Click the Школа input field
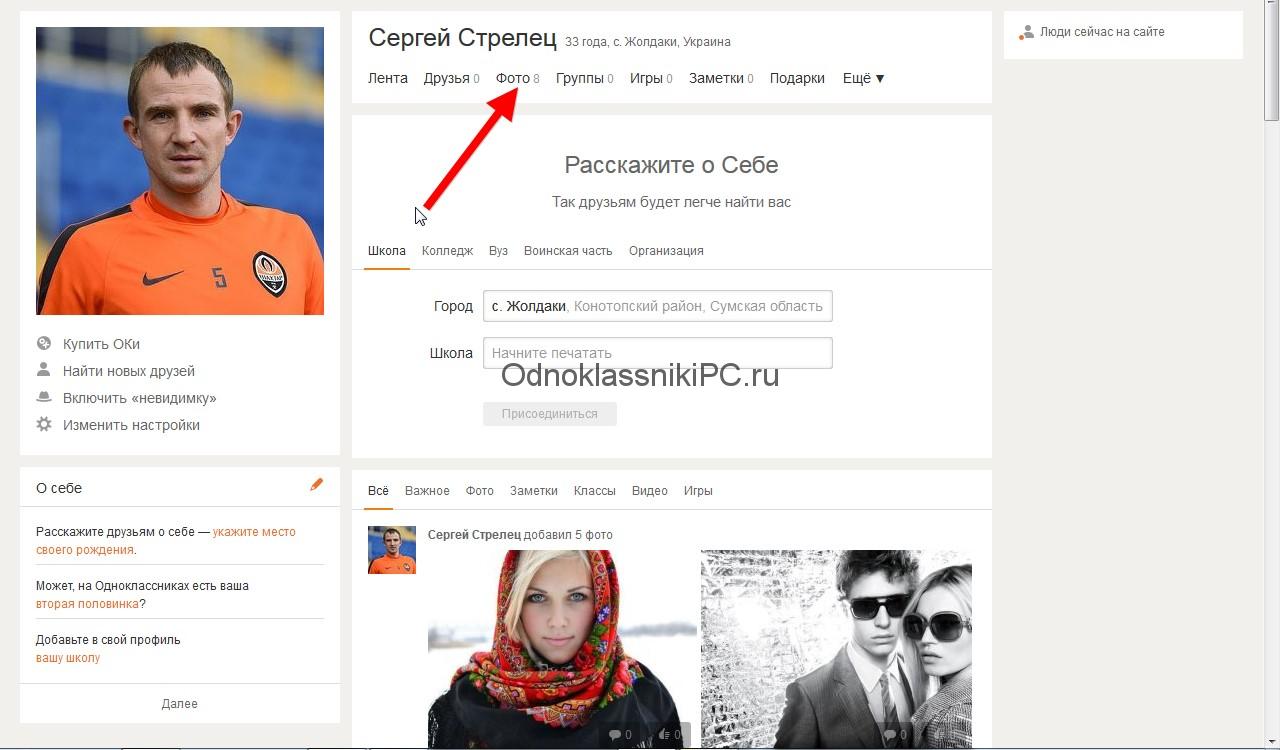1280x750 pixels. pyautogui.click(x=658, y=353)
